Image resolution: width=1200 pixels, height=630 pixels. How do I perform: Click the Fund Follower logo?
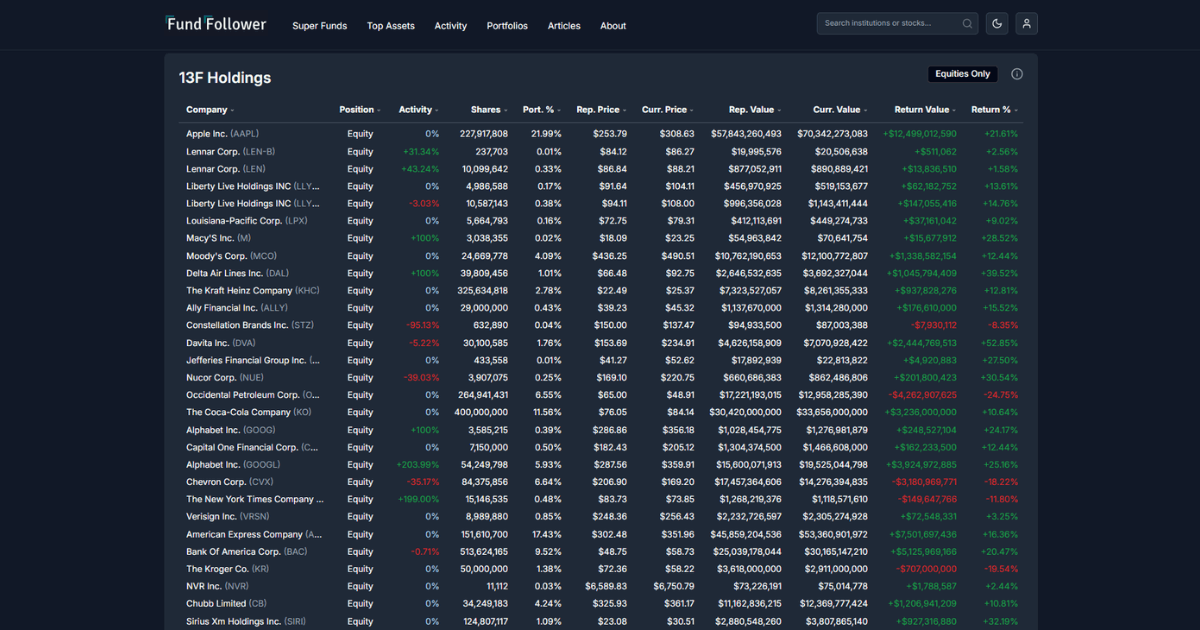click(216, 23)
